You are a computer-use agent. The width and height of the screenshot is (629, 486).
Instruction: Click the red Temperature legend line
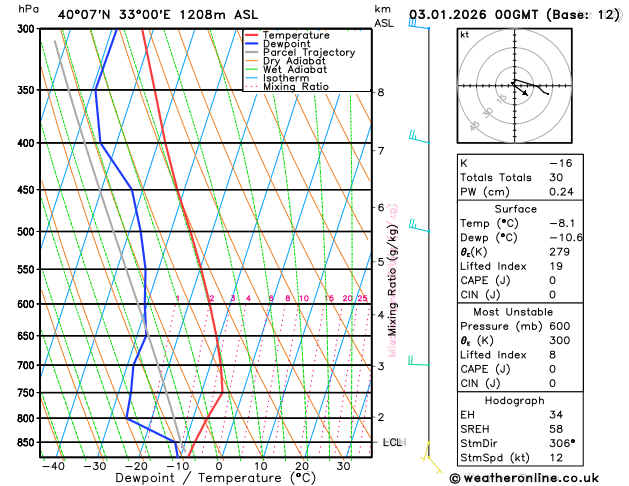[252, 35]
